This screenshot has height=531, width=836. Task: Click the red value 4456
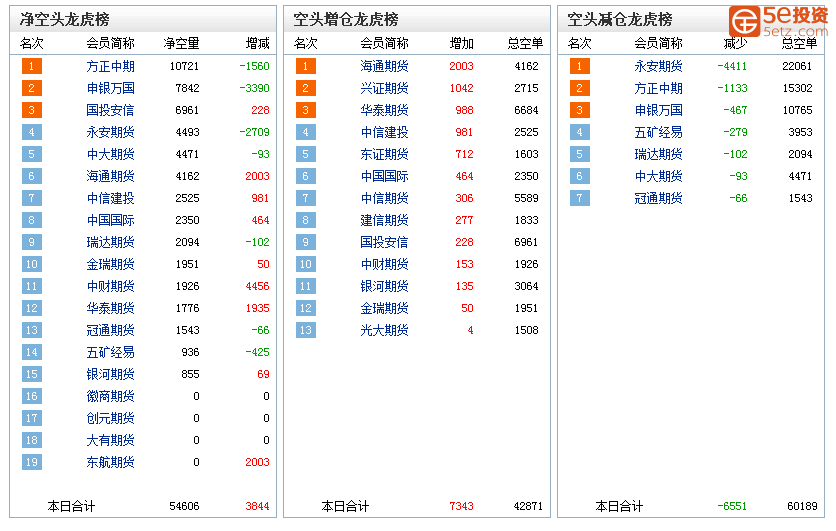click(x=258, y=286)
